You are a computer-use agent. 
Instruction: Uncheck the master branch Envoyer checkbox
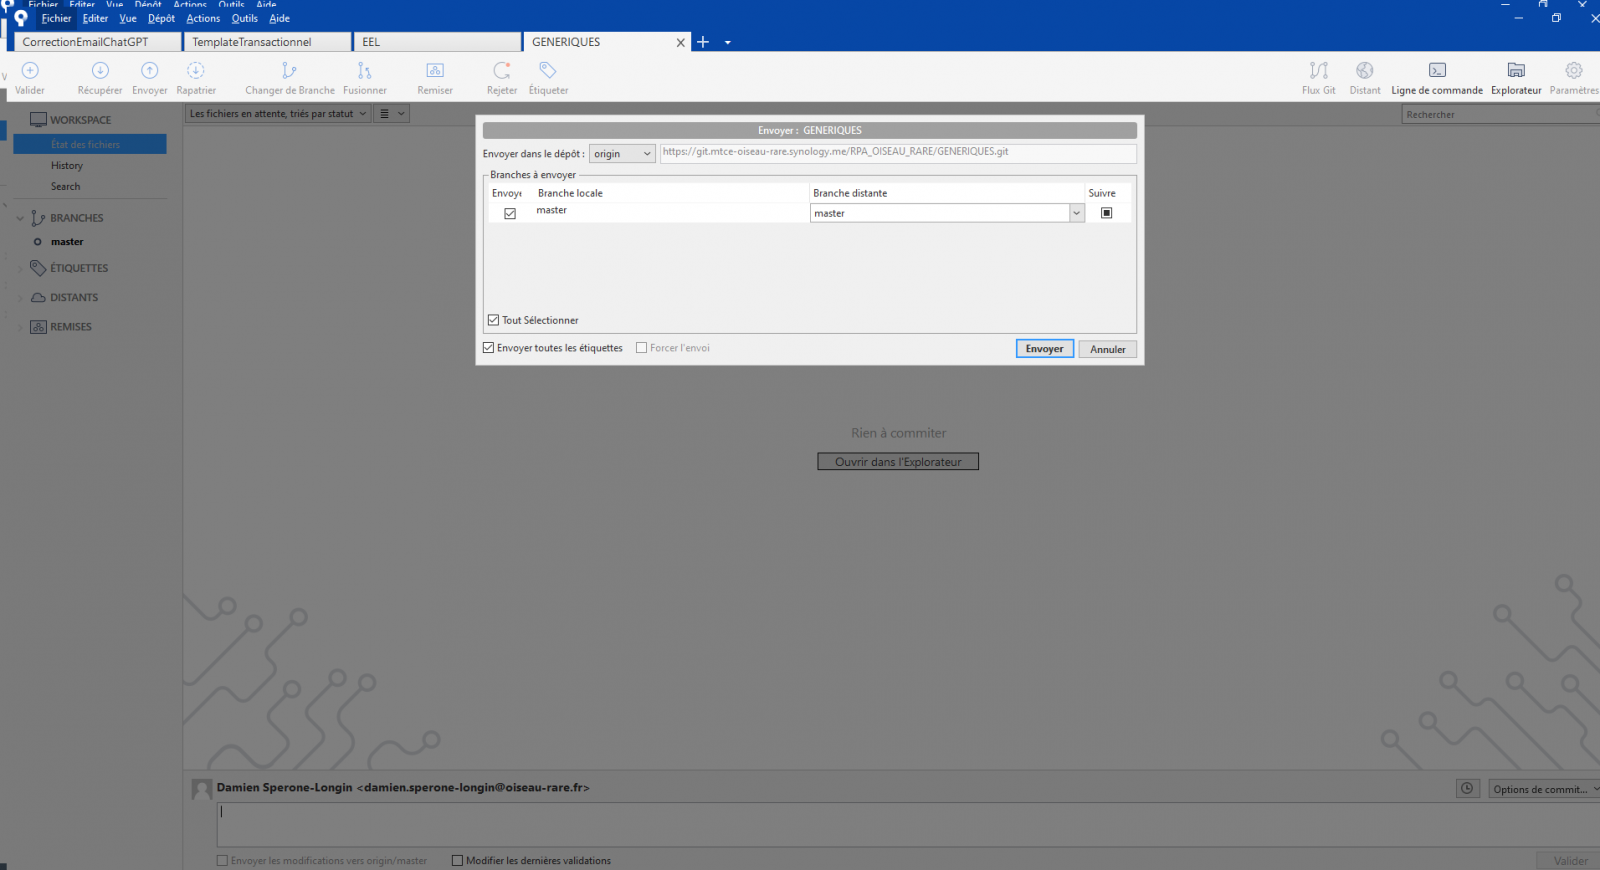[x=510, y=213]
